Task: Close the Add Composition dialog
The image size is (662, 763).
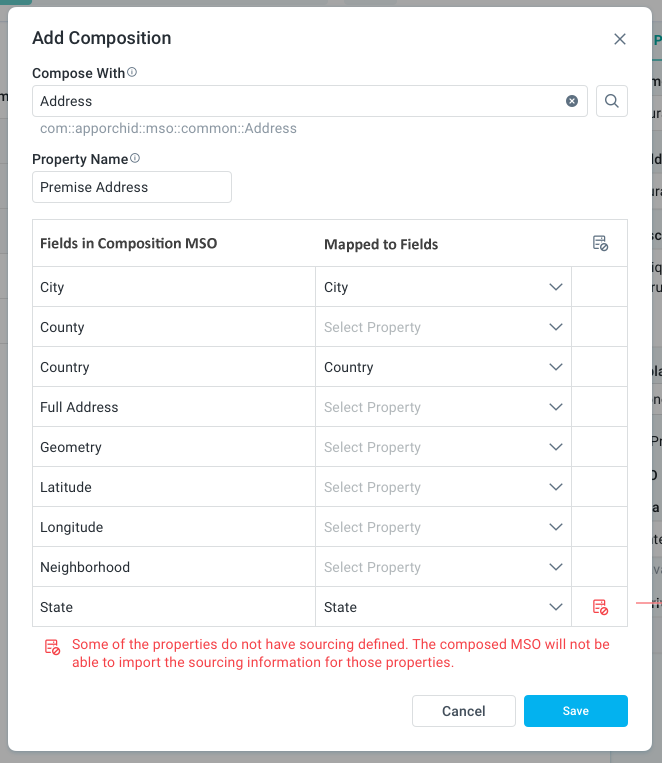Action: pyautogui.click(x=620, y=39)
